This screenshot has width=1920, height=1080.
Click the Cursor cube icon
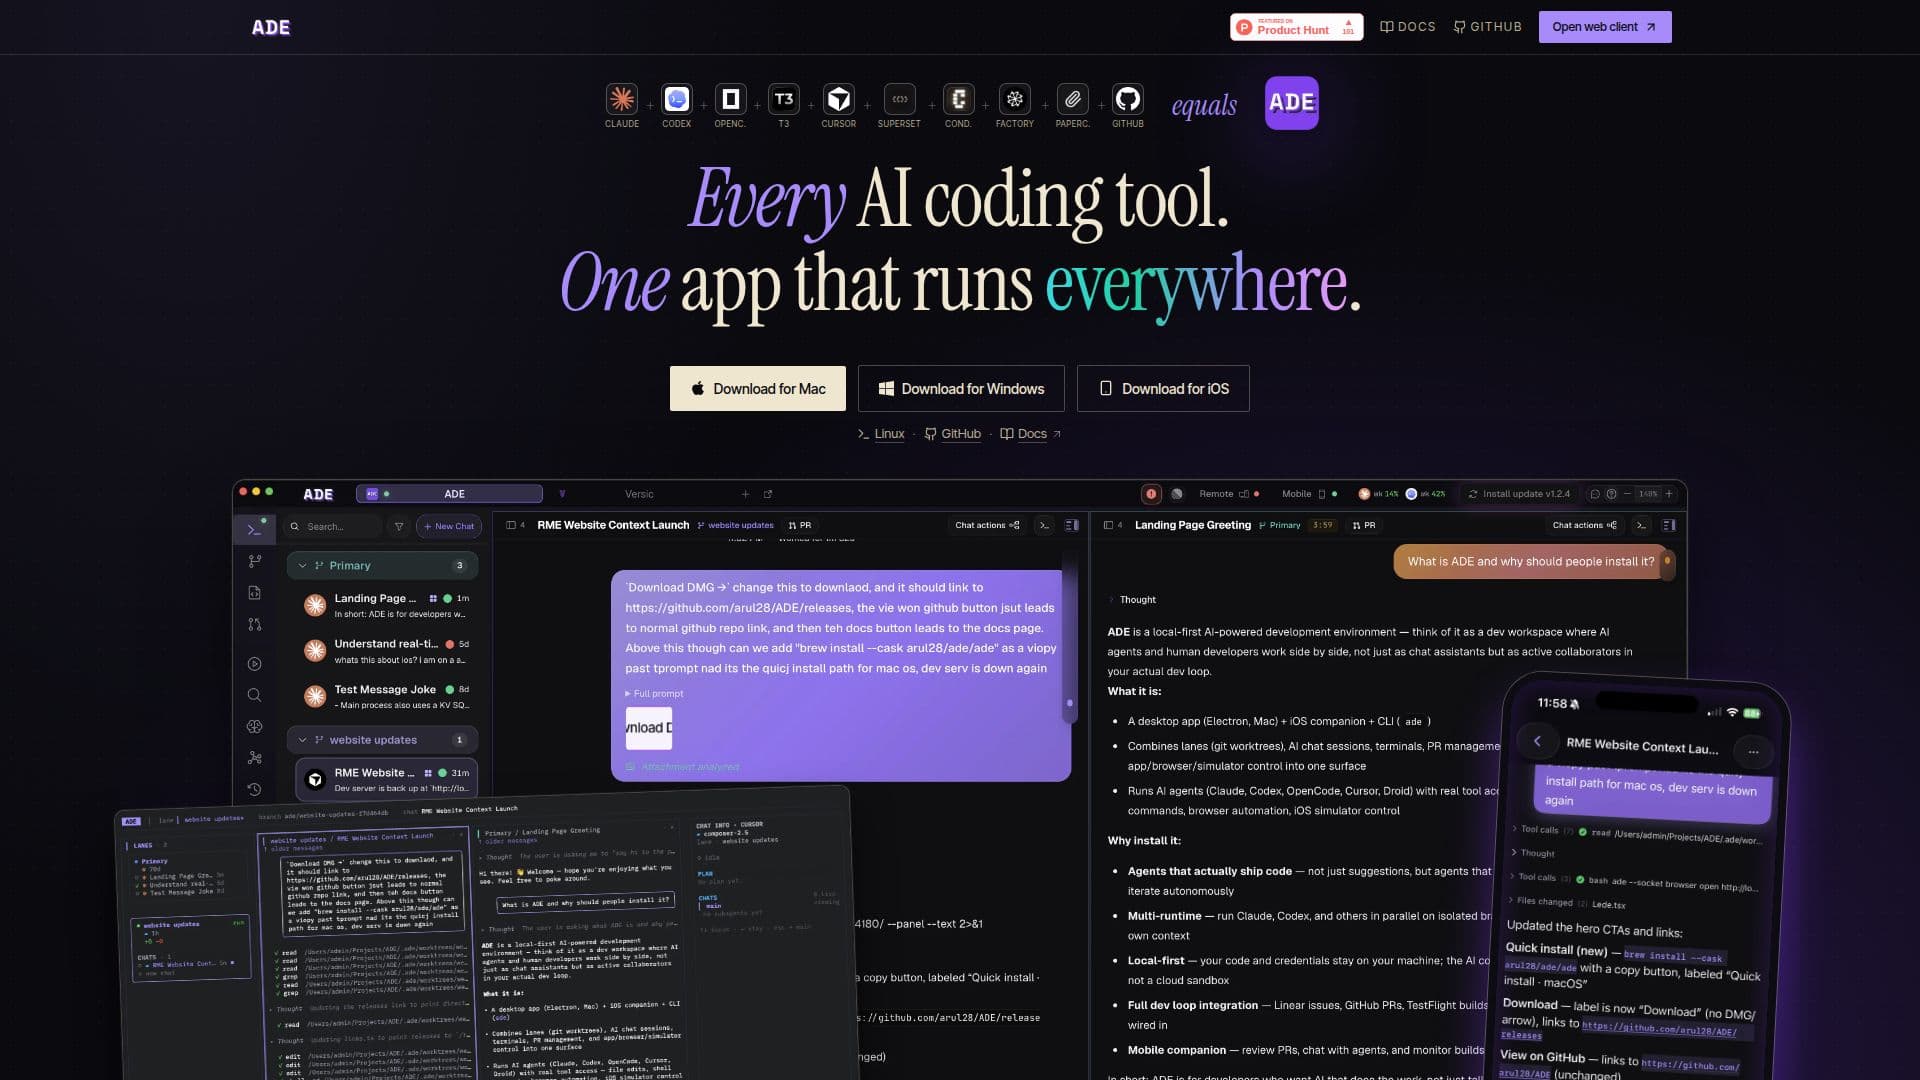click(x=838, y=99)
